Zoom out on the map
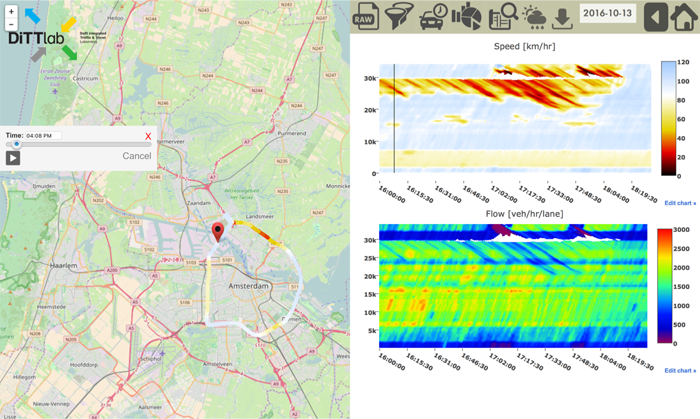Image resolution: width=700 pixels, height=419 pixels. coord(11,24)
